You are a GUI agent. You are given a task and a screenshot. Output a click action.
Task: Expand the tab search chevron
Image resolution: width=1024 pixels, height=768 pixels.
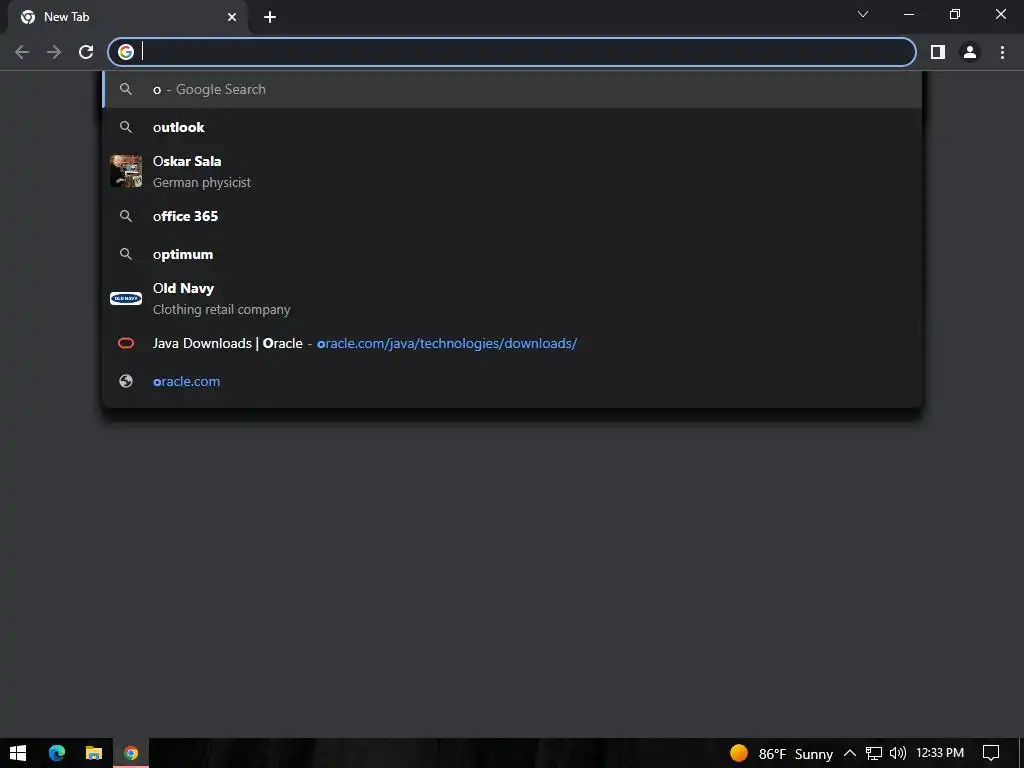pyautogui.click(x=863, y=14)
